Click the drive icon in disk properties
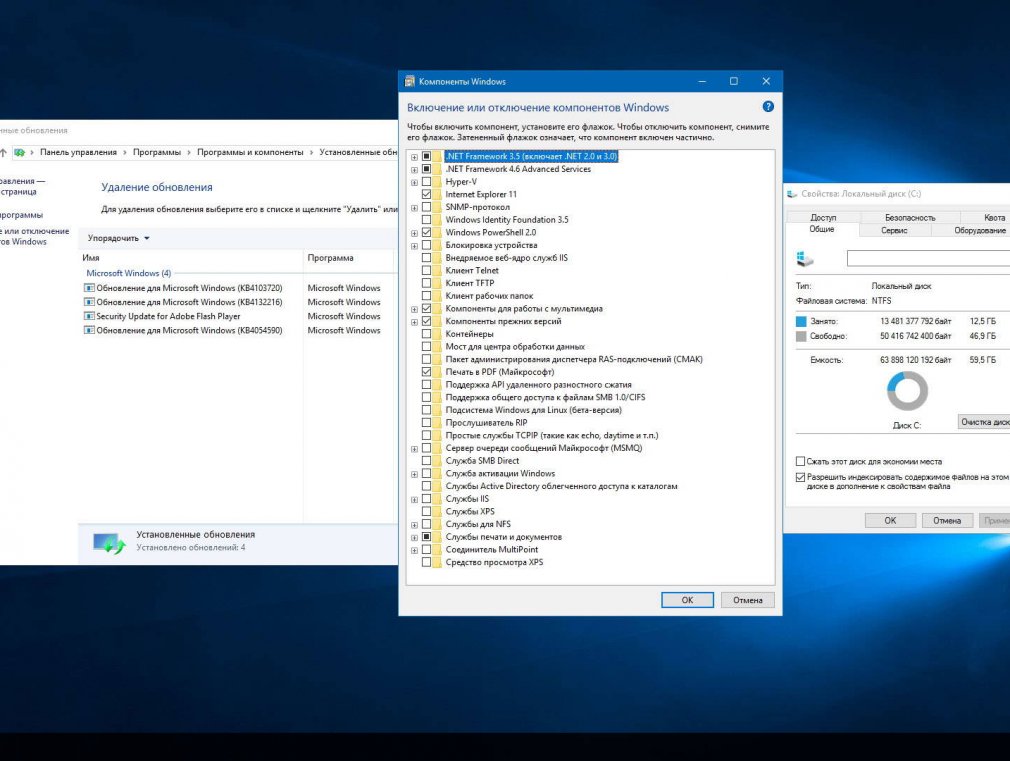 click(x=805, y=259)
